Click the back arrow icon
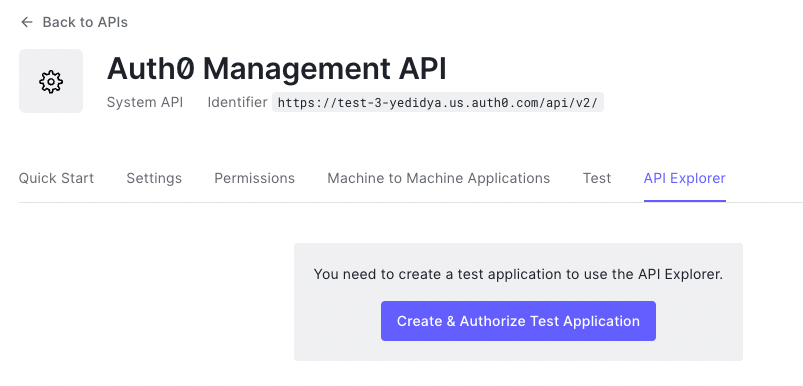 pos(27,22)
